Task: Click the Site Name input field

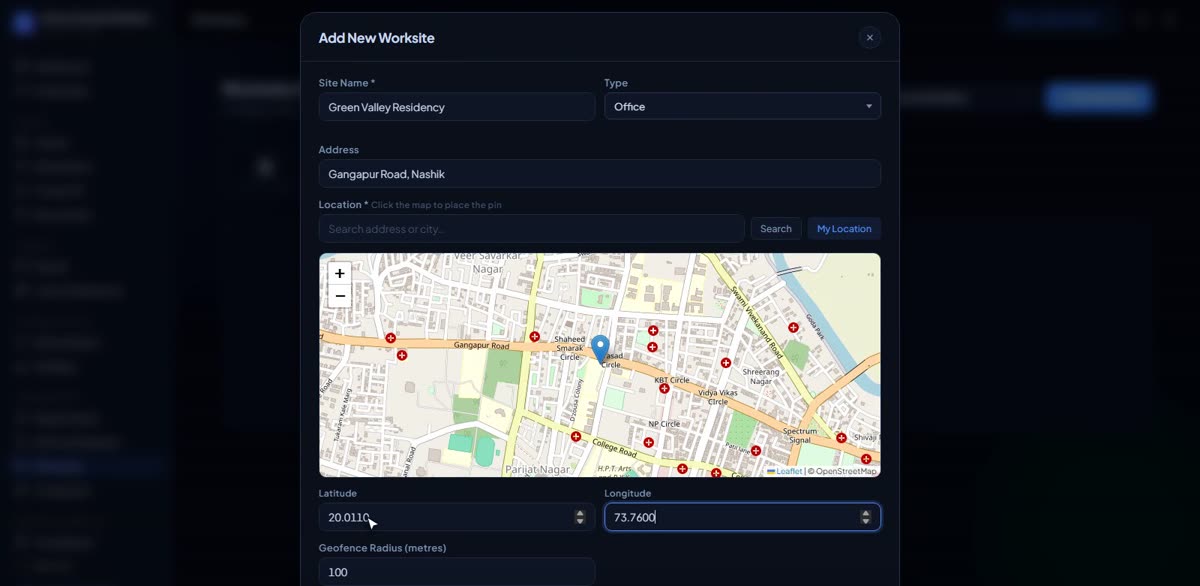Action: click(457, 107)
